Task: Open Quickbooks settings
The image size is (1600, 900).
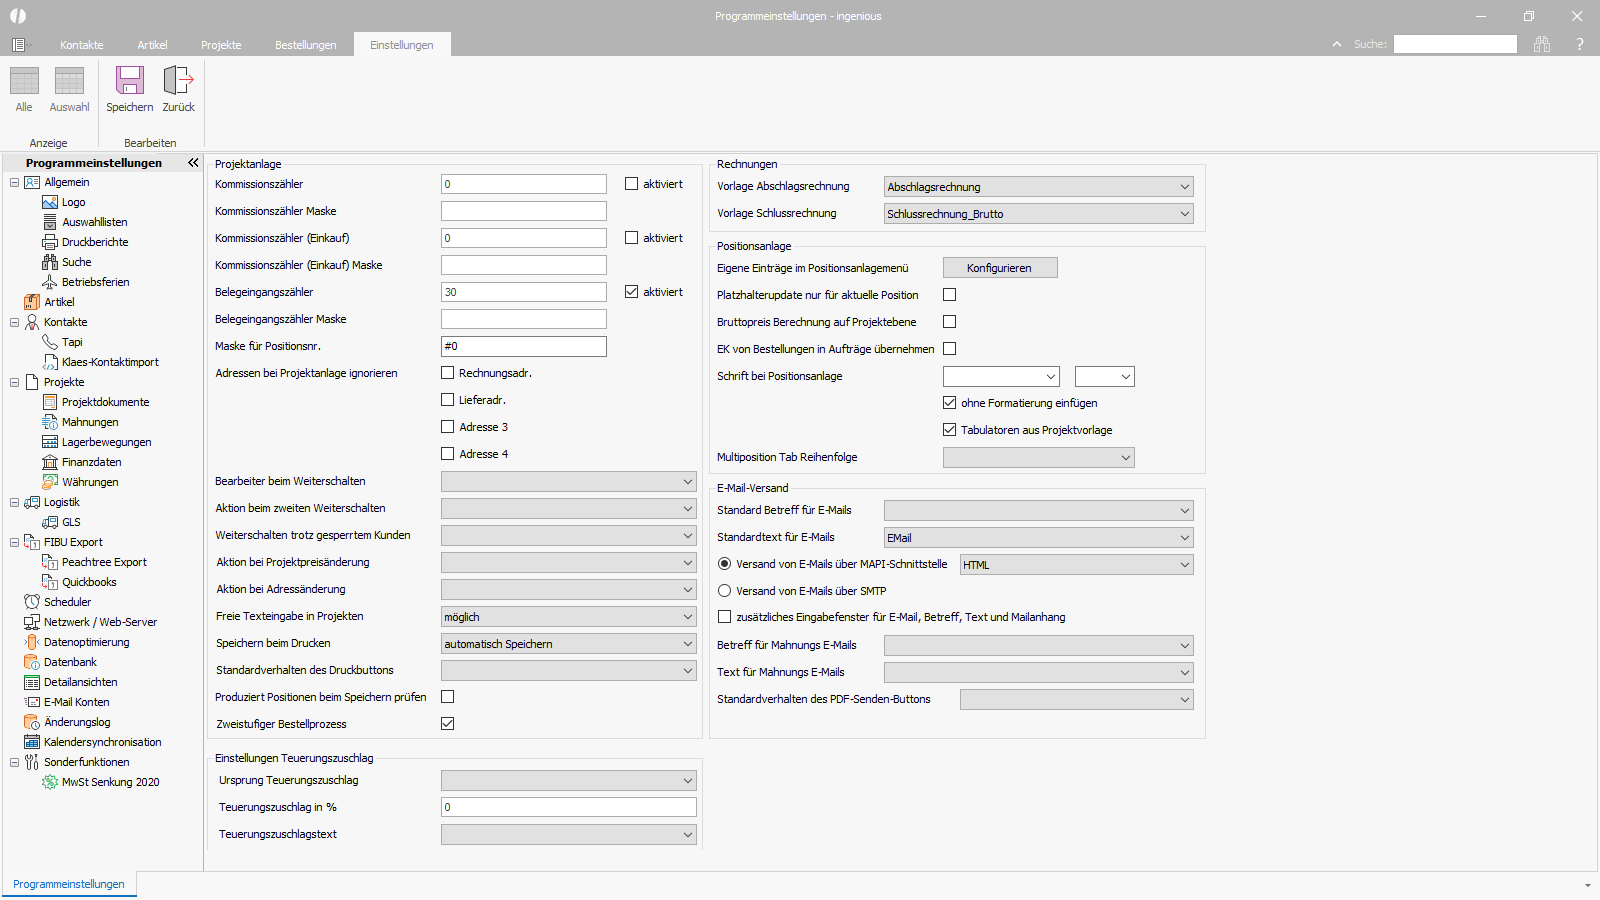Action: pyautogui.click(x=89, y=582)
